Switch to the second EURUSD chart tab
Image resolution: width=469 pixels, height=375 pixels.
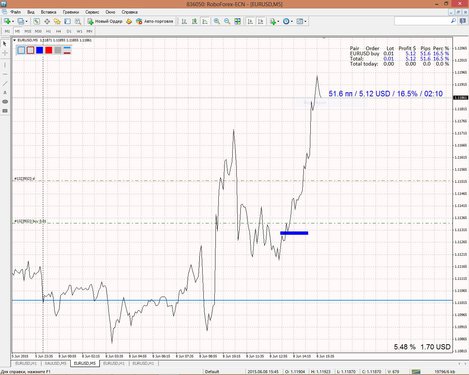pyautogui.click(x=56, y=363)
